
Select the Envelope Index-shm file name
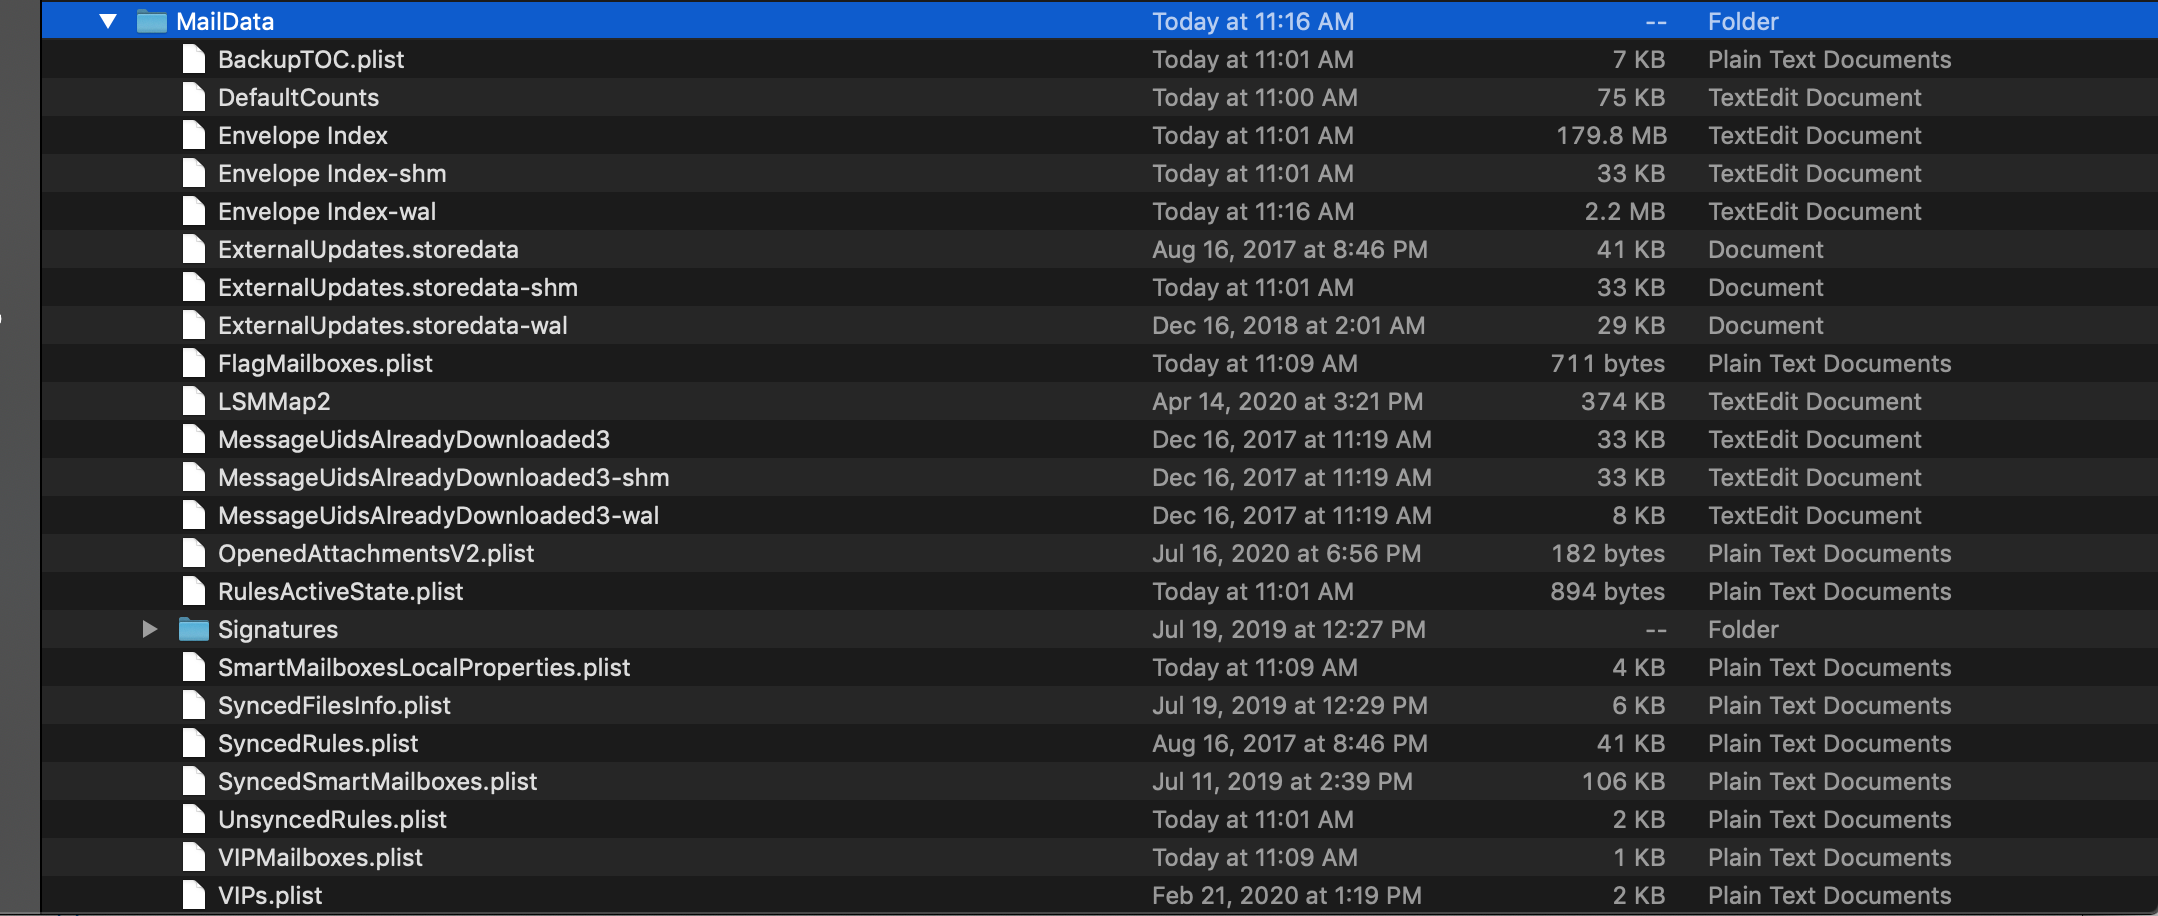pos(332,173)
